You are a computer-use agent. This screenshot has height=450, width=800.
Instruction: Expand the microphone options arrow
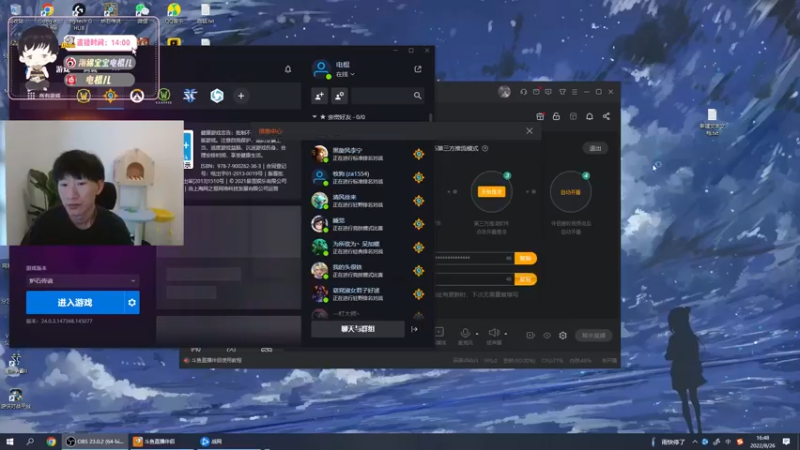click(477, 334)
